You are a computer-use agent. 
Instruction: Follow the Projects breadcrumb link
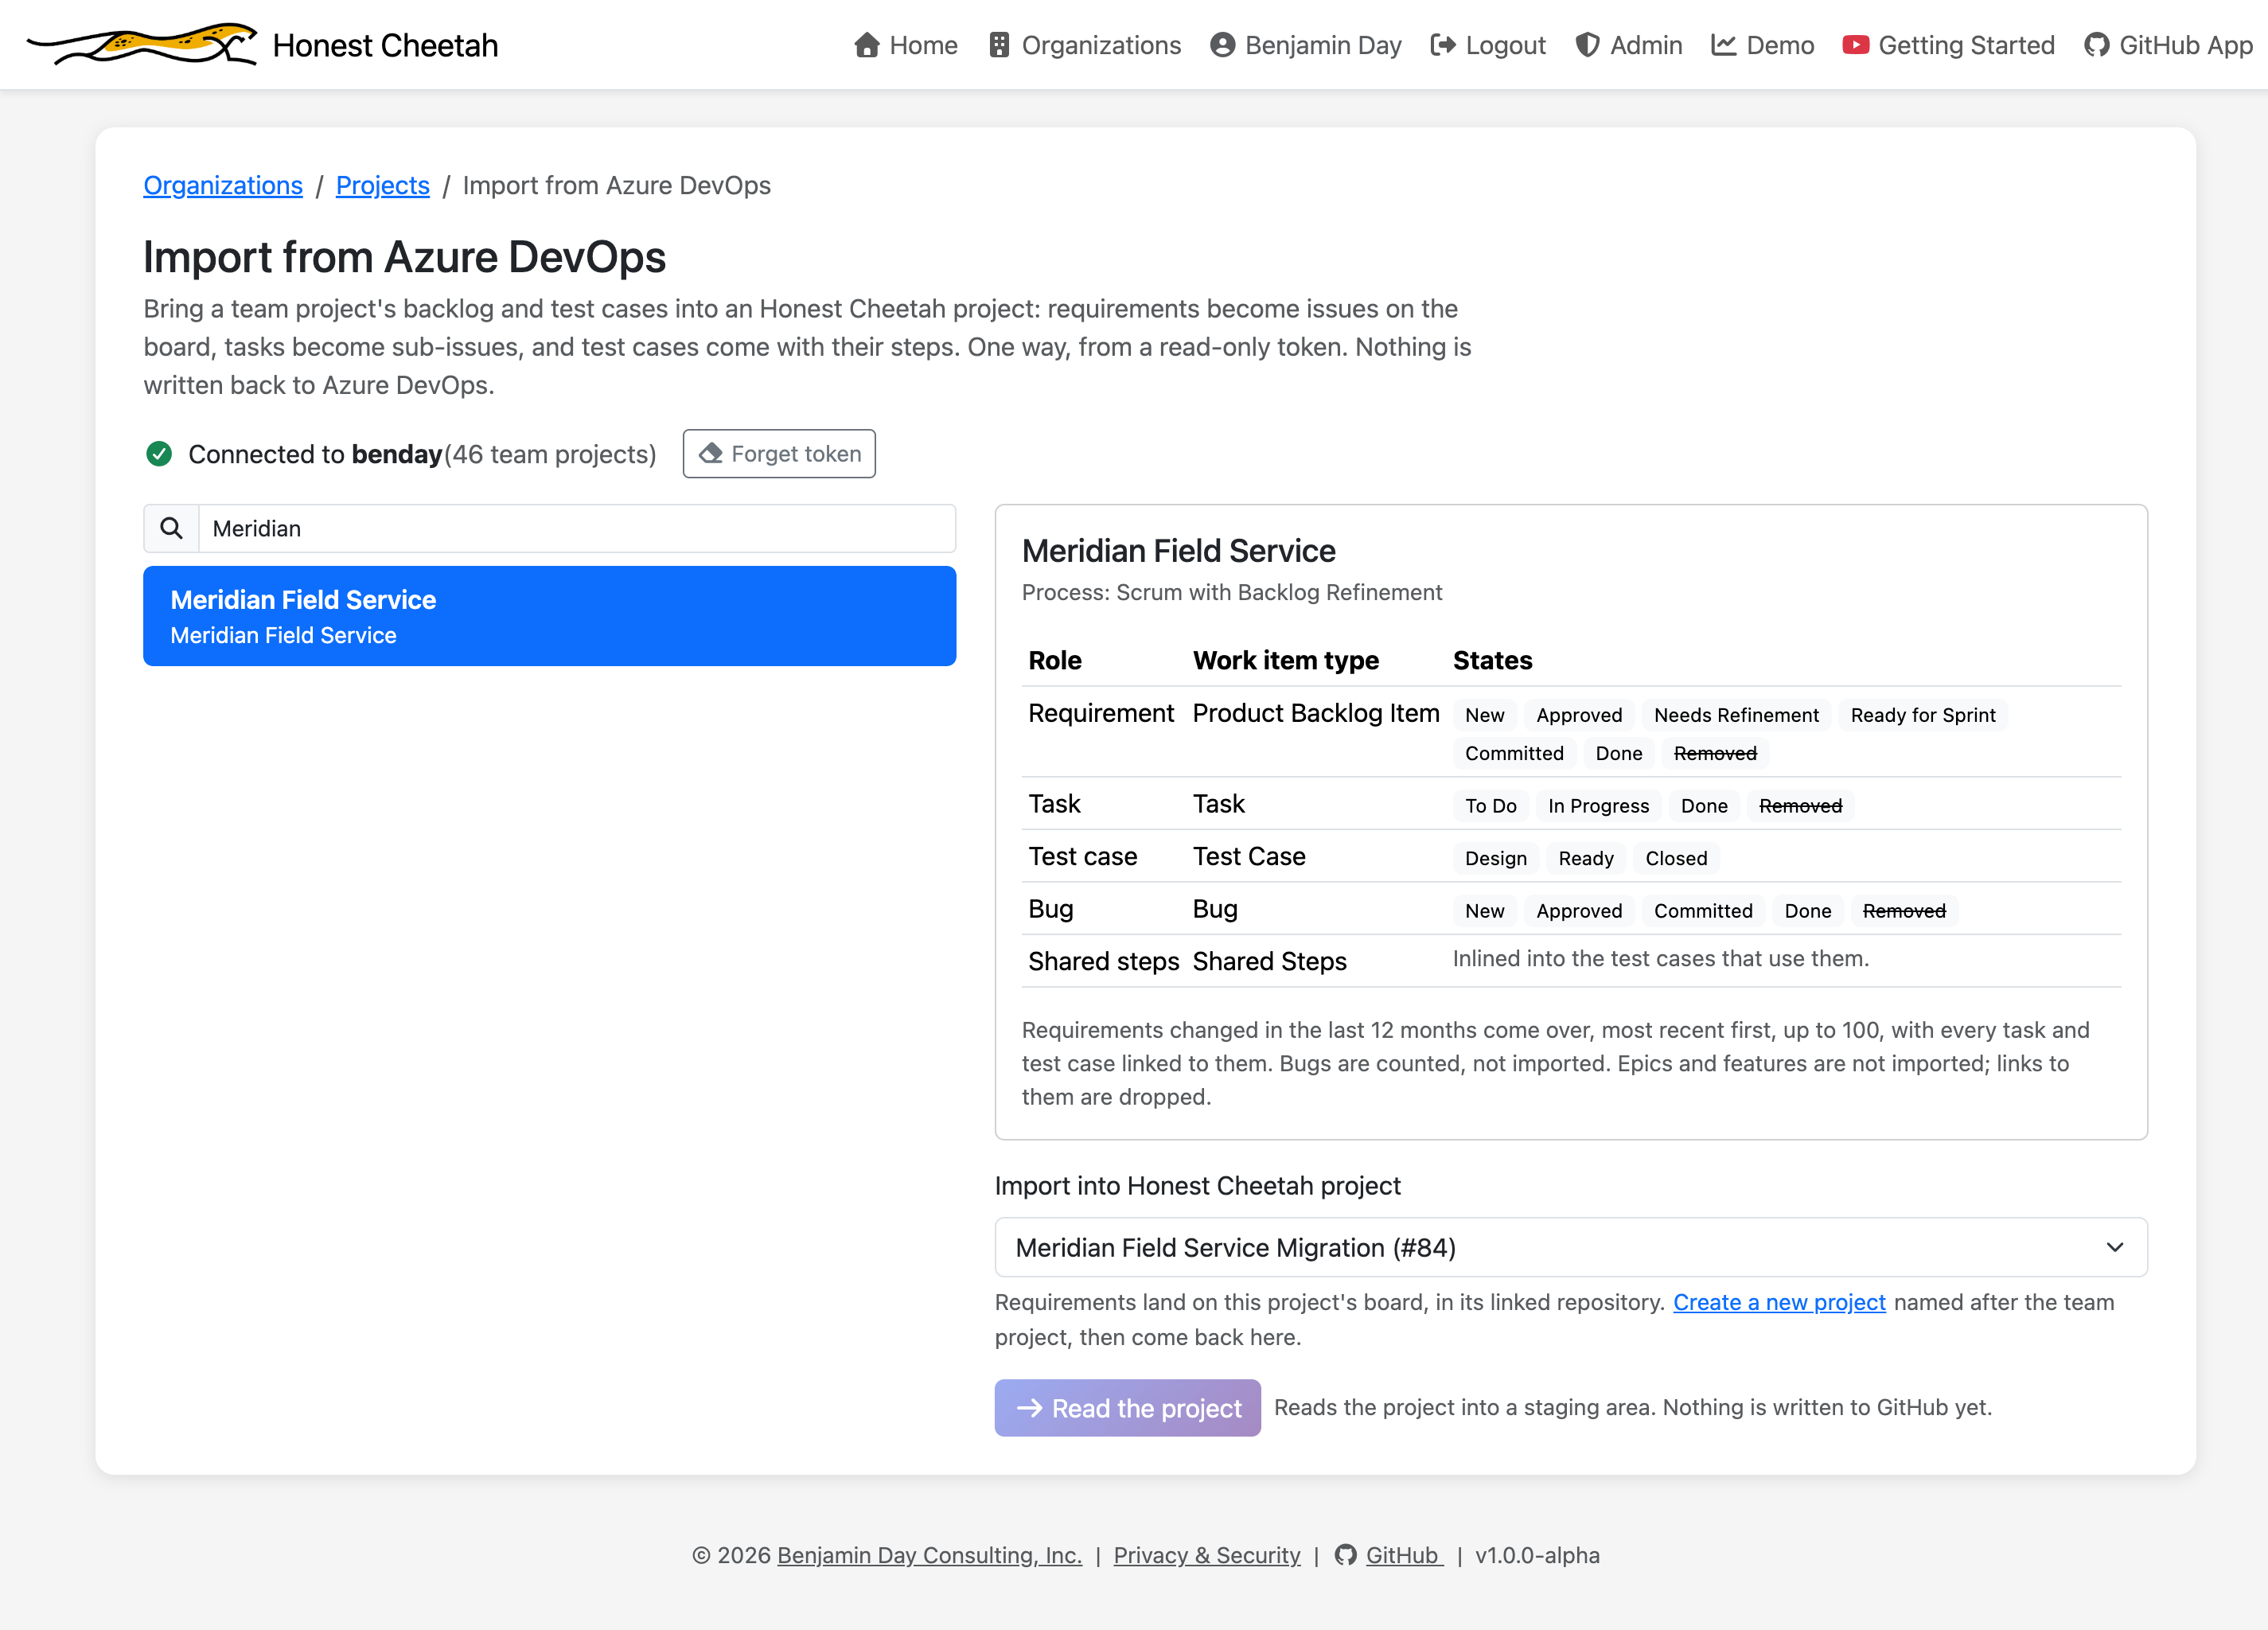[x=383, y=185]
